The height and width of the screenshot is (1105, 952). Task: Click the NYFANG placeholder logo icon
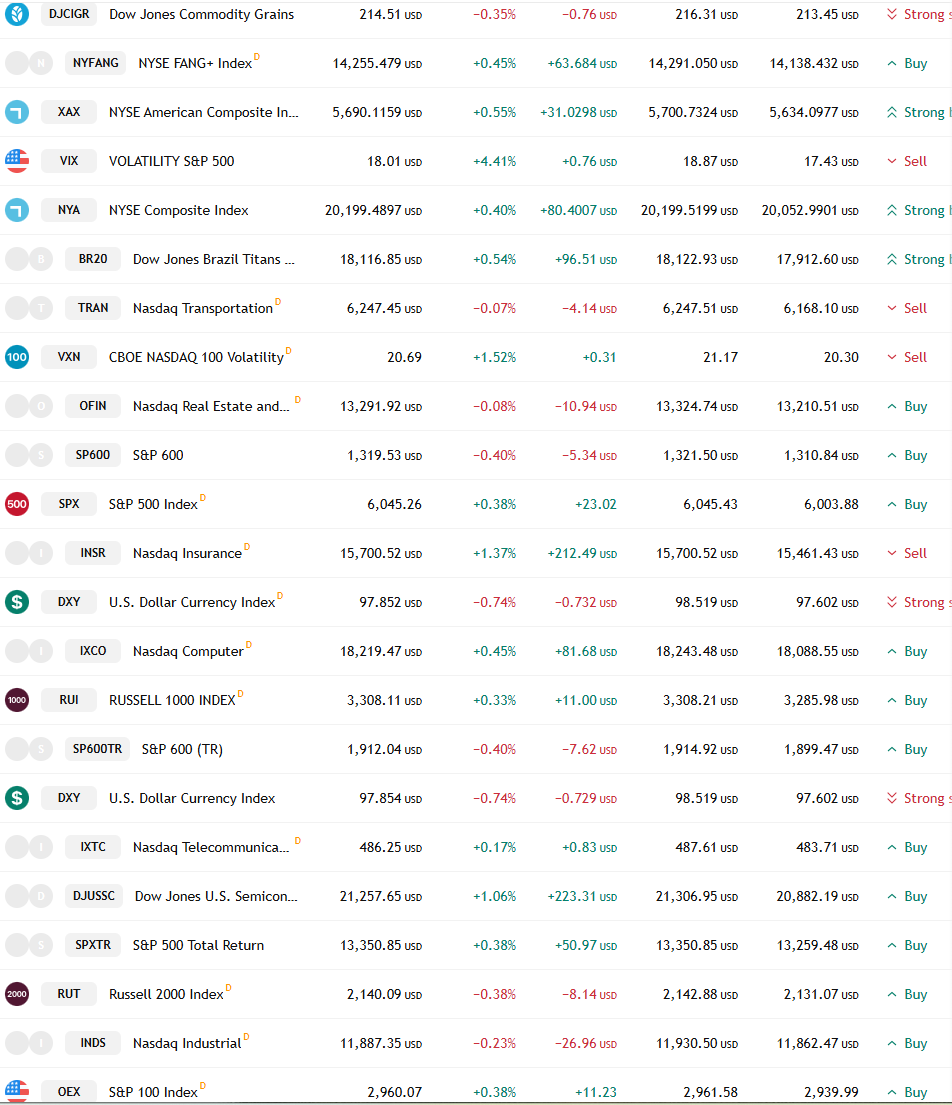tap(29, 63)
